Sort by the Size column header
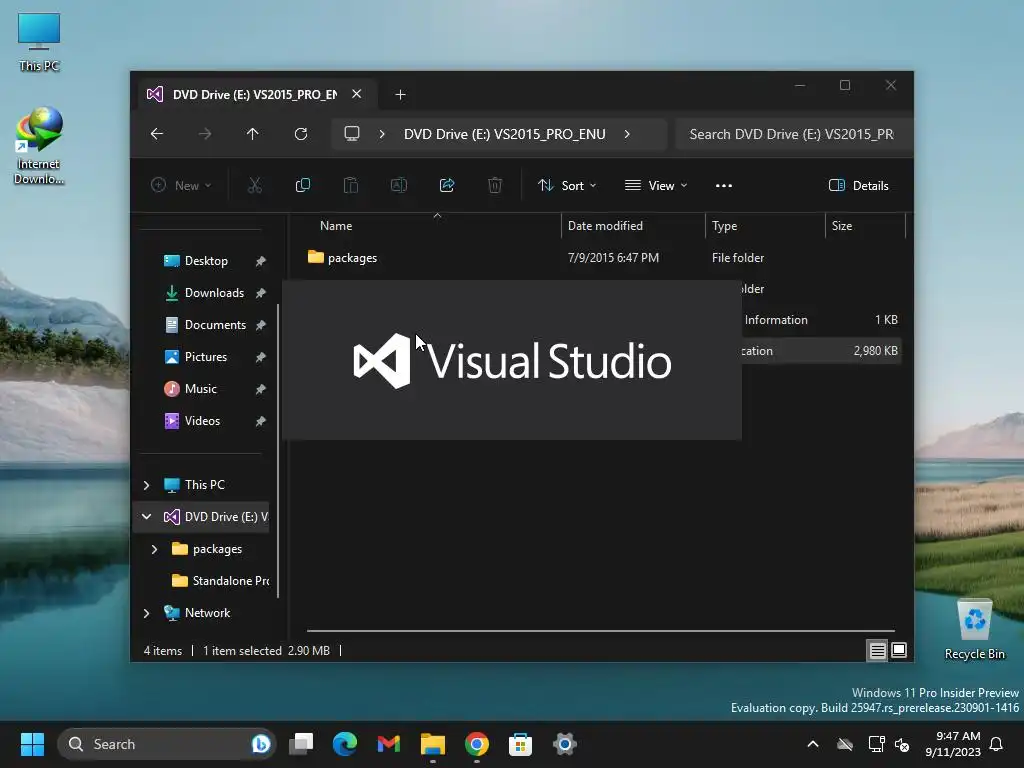1024x768 pixels. (842, 226)
